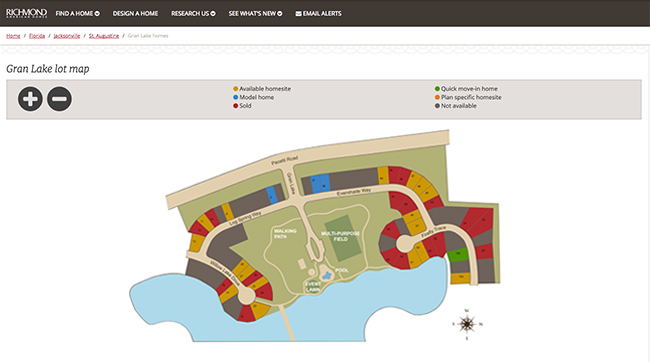This screenshot has width=650, height=362.
Task: Navigate to the St. Augustine breadcrumb
Action: coord(104,36)
